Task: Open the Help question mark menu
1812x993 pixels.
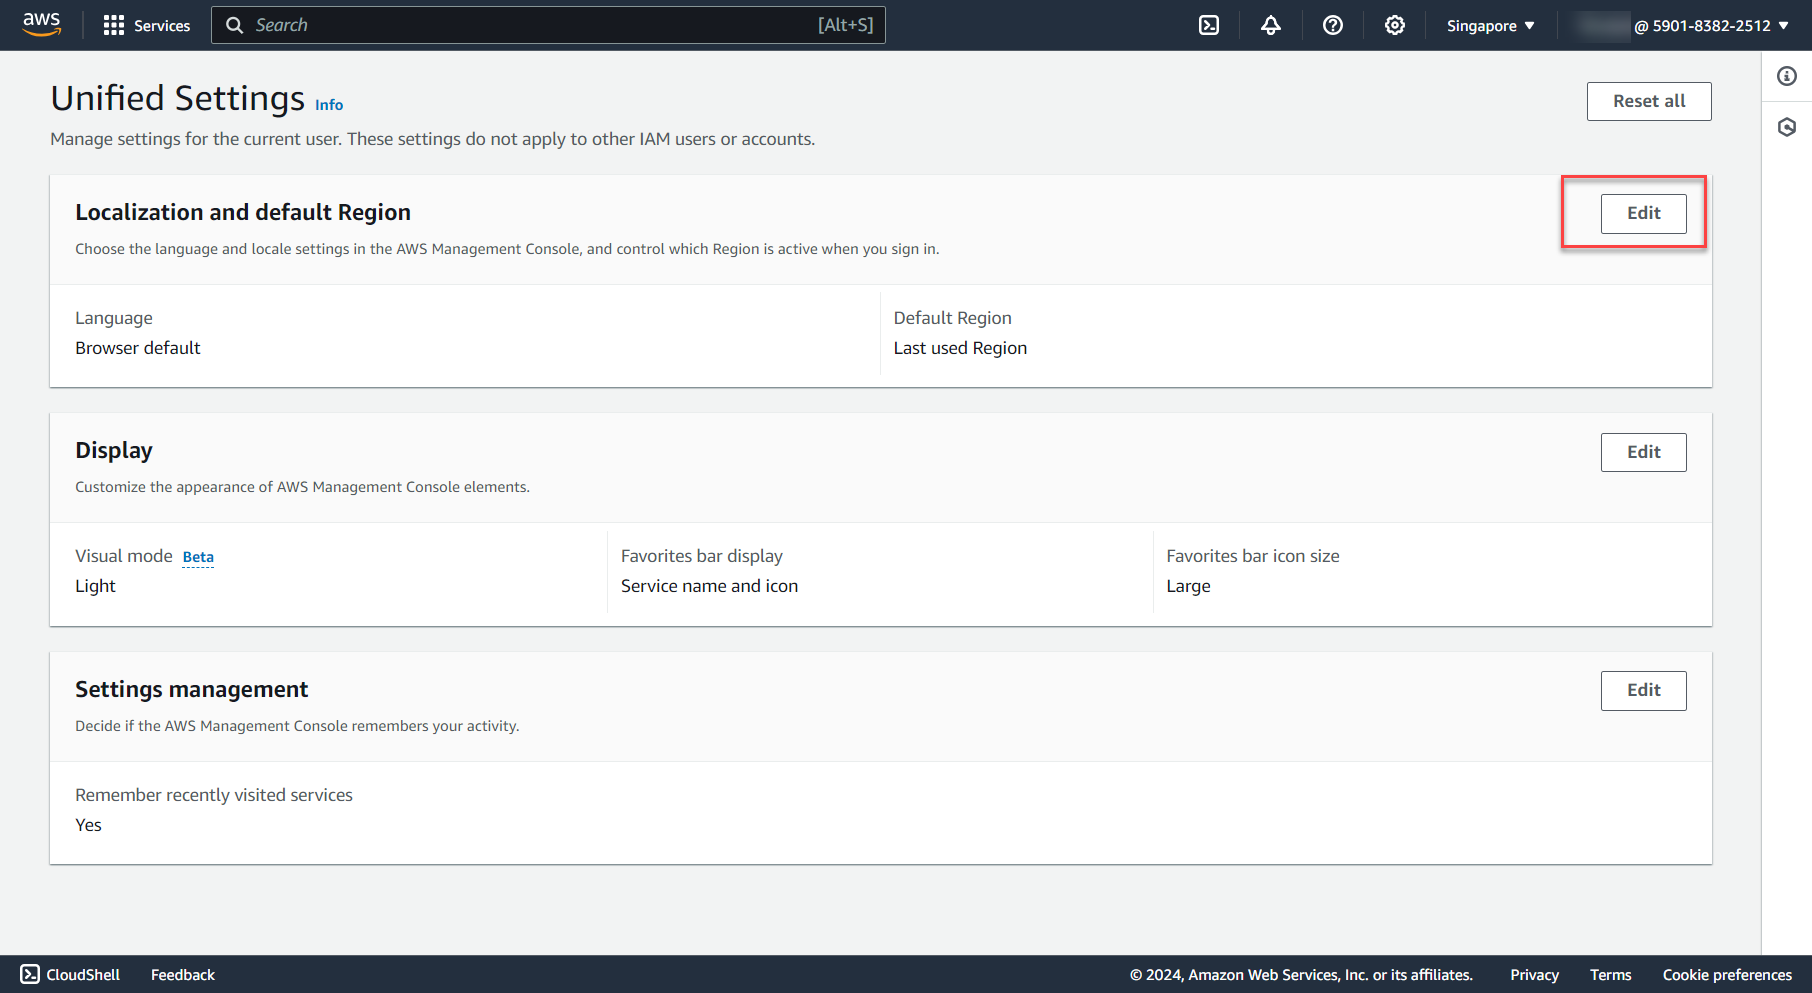Action: (1333, 25)
